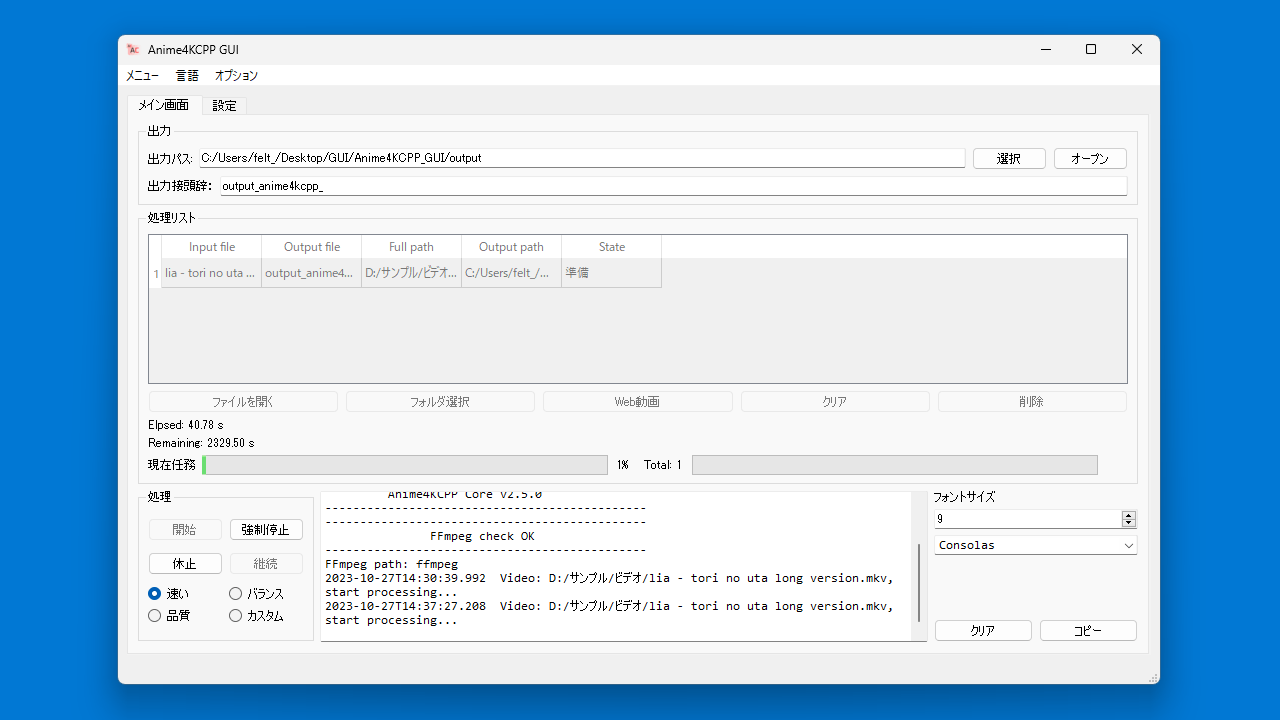Click the フォントサイズ value field

point(1028,519)
